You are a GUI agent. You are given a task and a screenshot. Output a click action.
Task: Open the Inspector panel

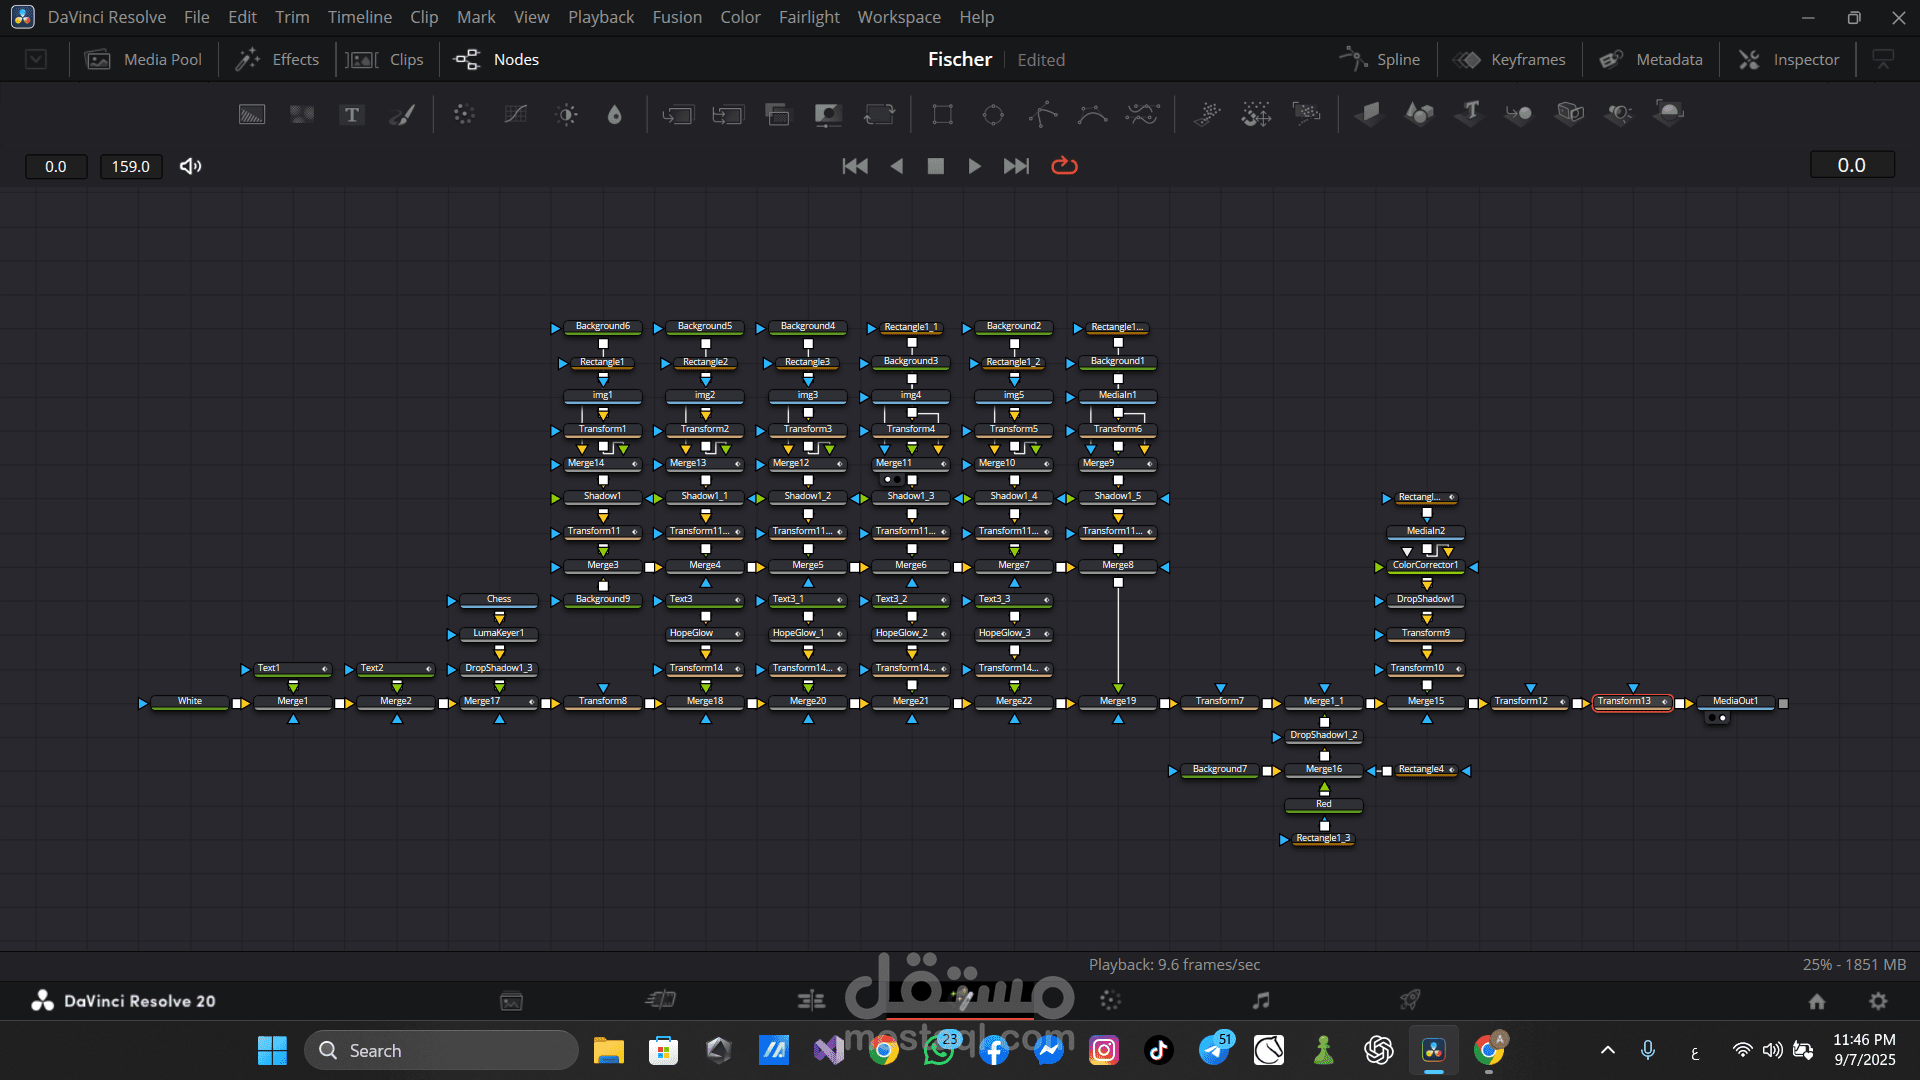1789,60
